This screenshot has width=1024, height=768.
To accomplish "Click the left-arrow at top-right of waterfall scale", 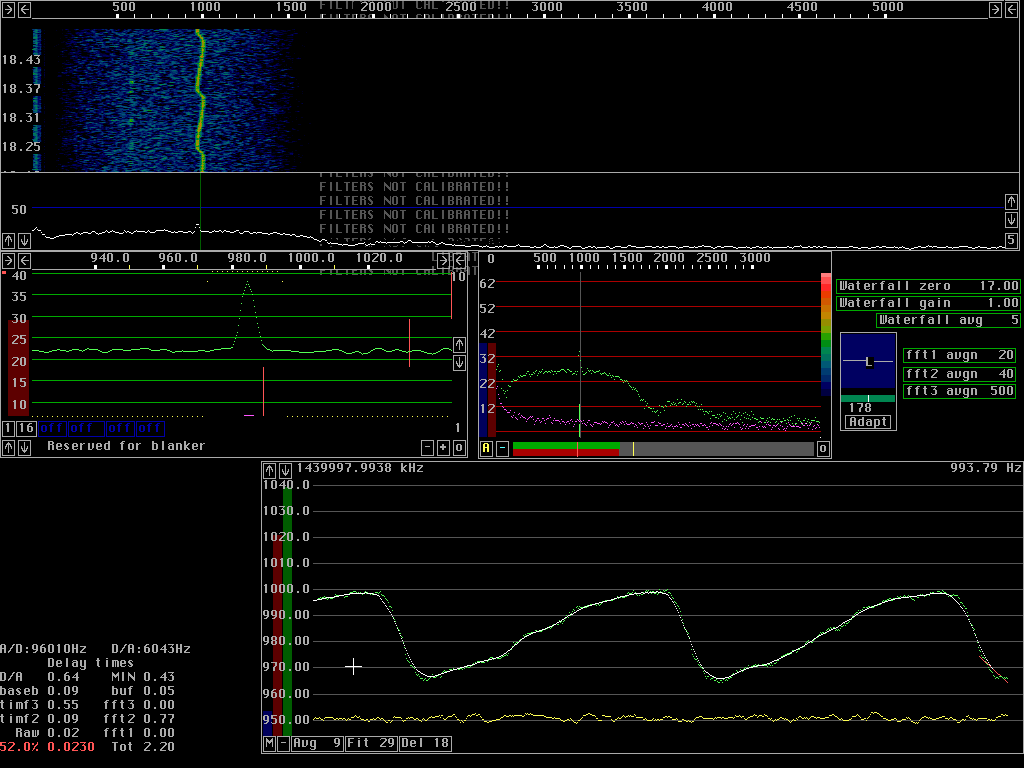I will tap(1011, 9).
